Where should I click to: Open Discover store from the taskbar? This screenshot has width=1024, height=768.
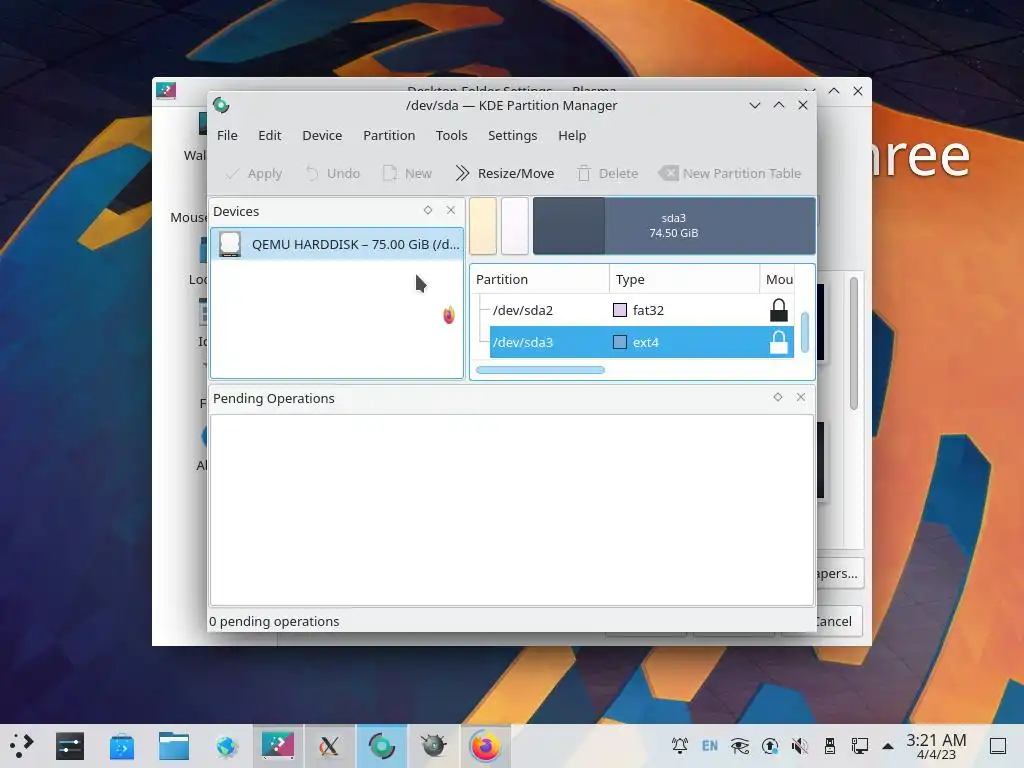pos(121,746)
